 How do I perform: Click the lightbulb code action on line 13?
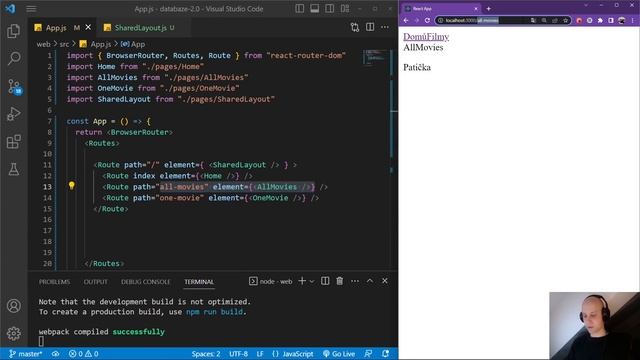71,186
